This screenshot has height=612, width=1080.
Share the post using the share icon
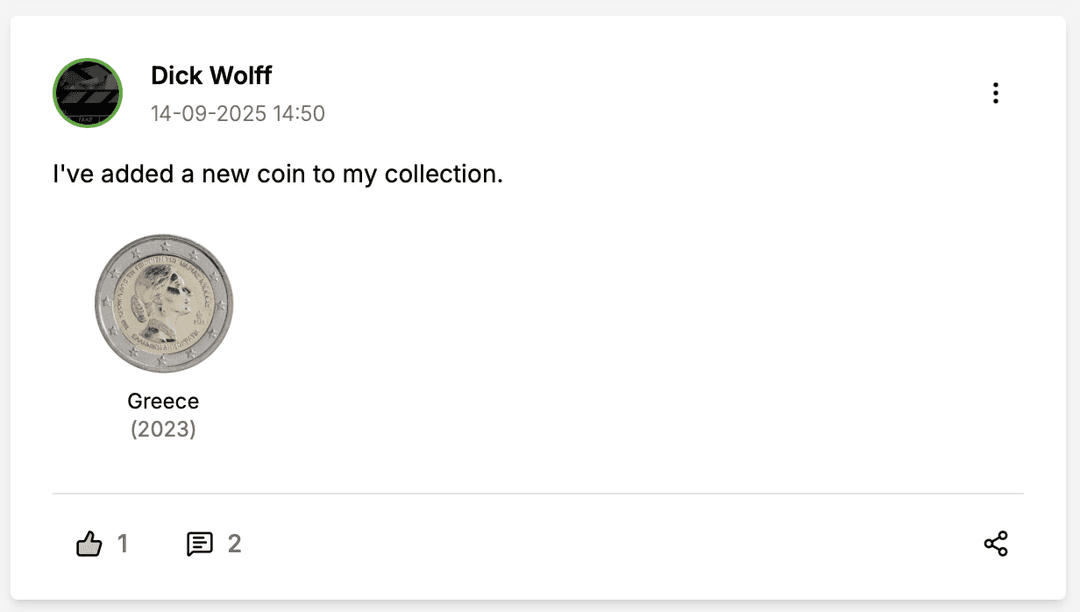point(995,544)
